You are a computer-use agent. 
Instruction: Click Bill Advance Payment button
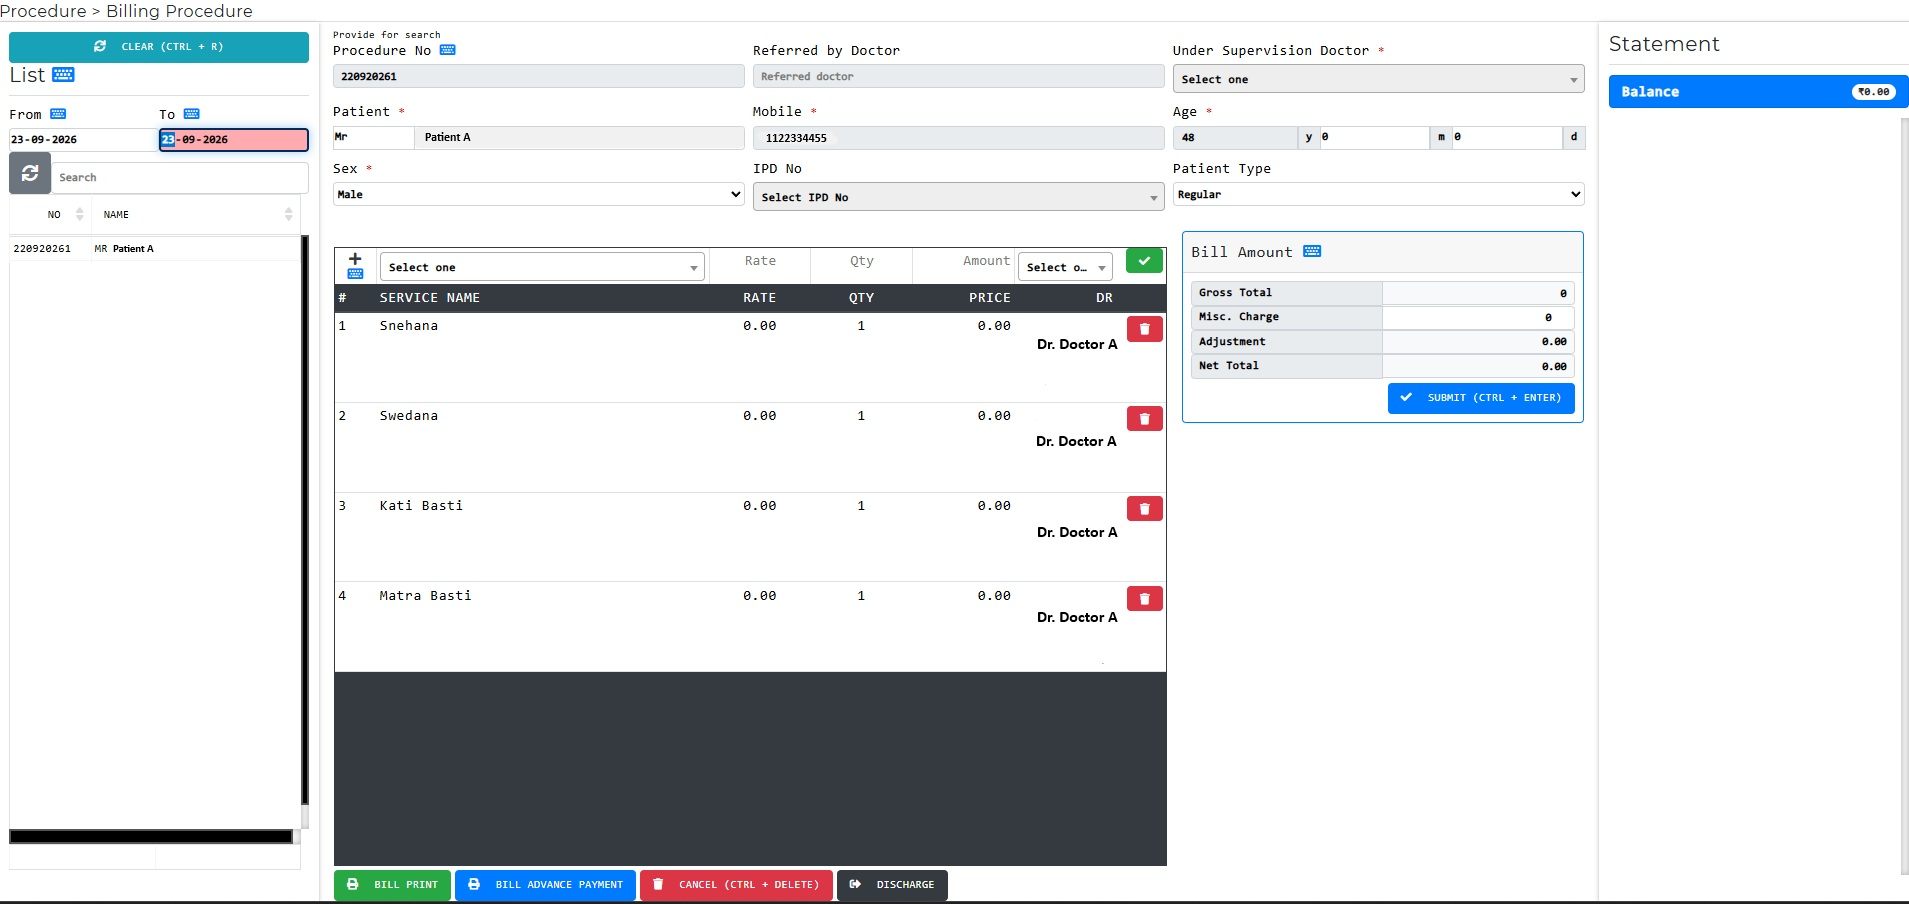click(x=545, y=885)
